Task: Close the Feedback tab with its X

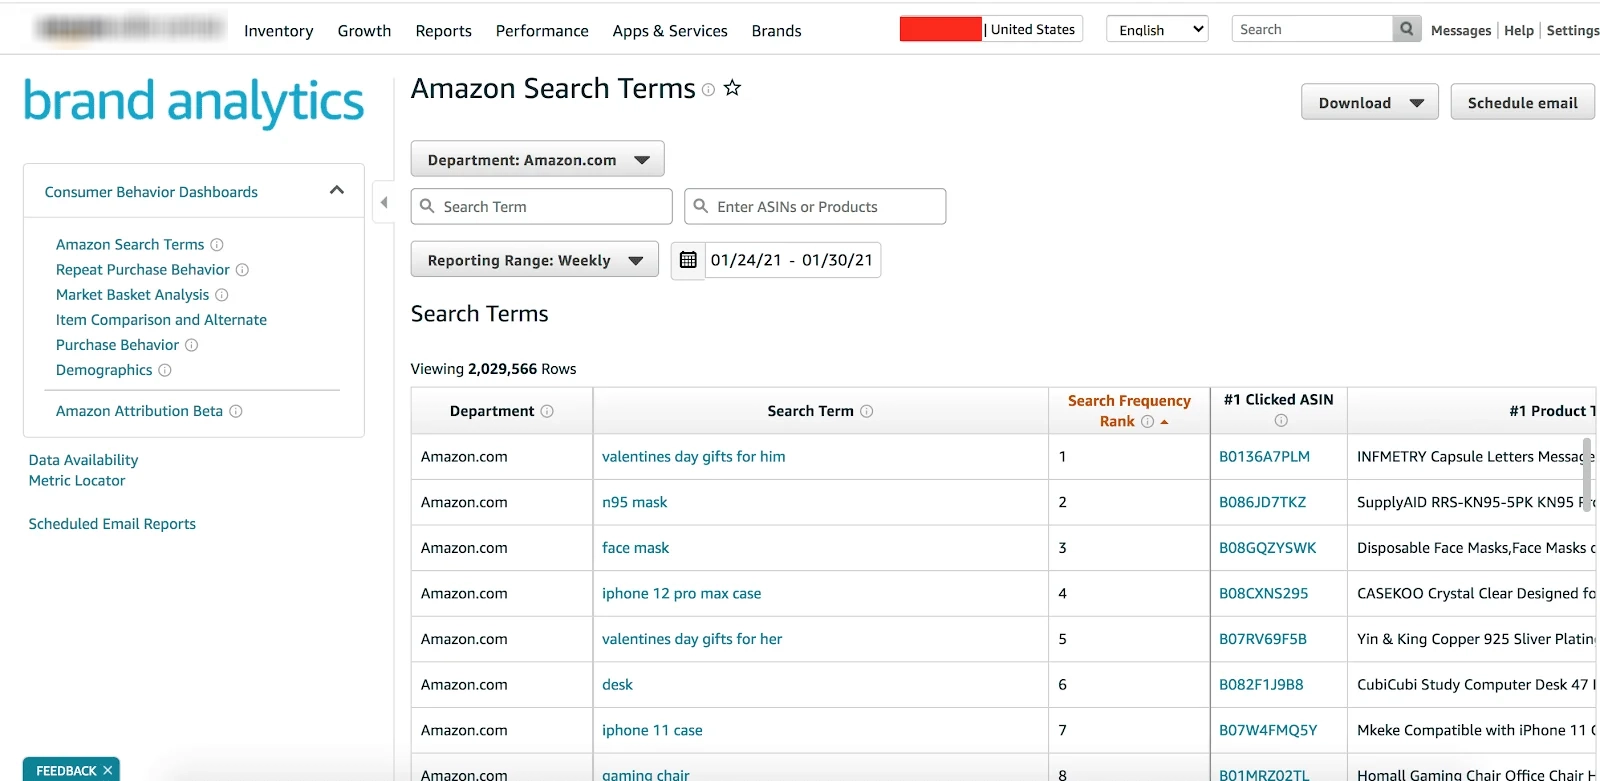Action: [x=107, y=770]
